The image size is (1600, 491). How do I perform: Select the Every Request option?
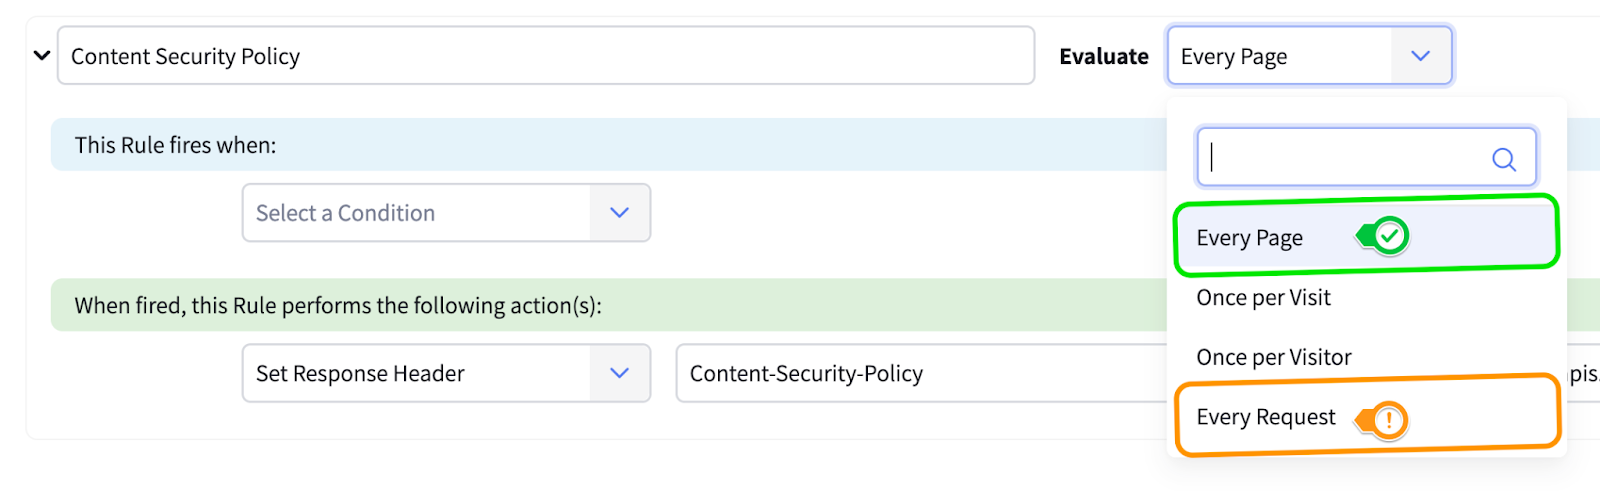1265,417
